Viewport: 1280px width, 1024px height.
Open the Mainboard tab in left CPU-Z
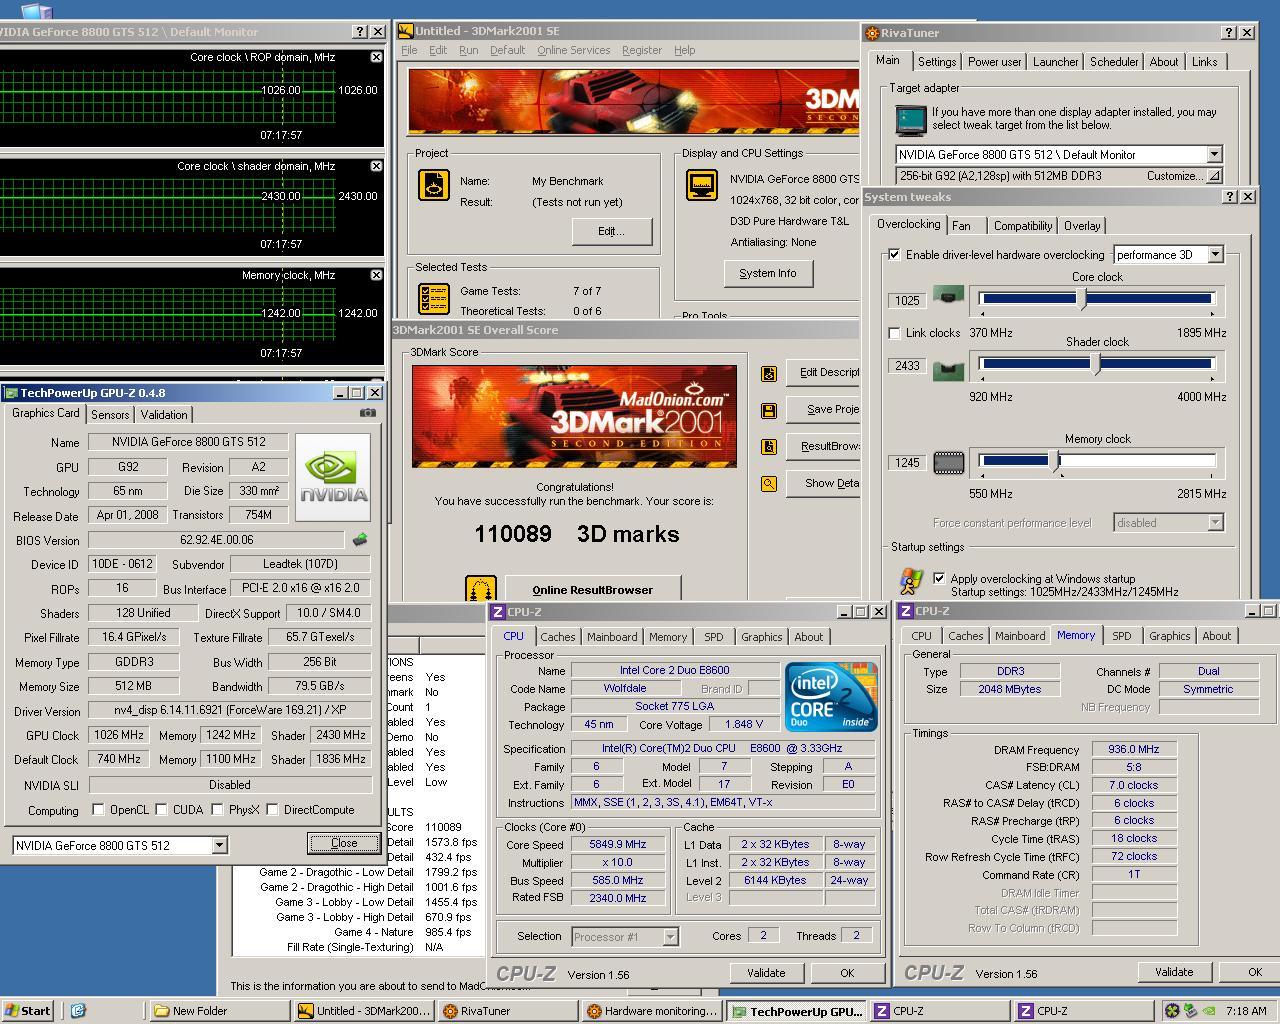pyautogui.click(x=612, y=637)
